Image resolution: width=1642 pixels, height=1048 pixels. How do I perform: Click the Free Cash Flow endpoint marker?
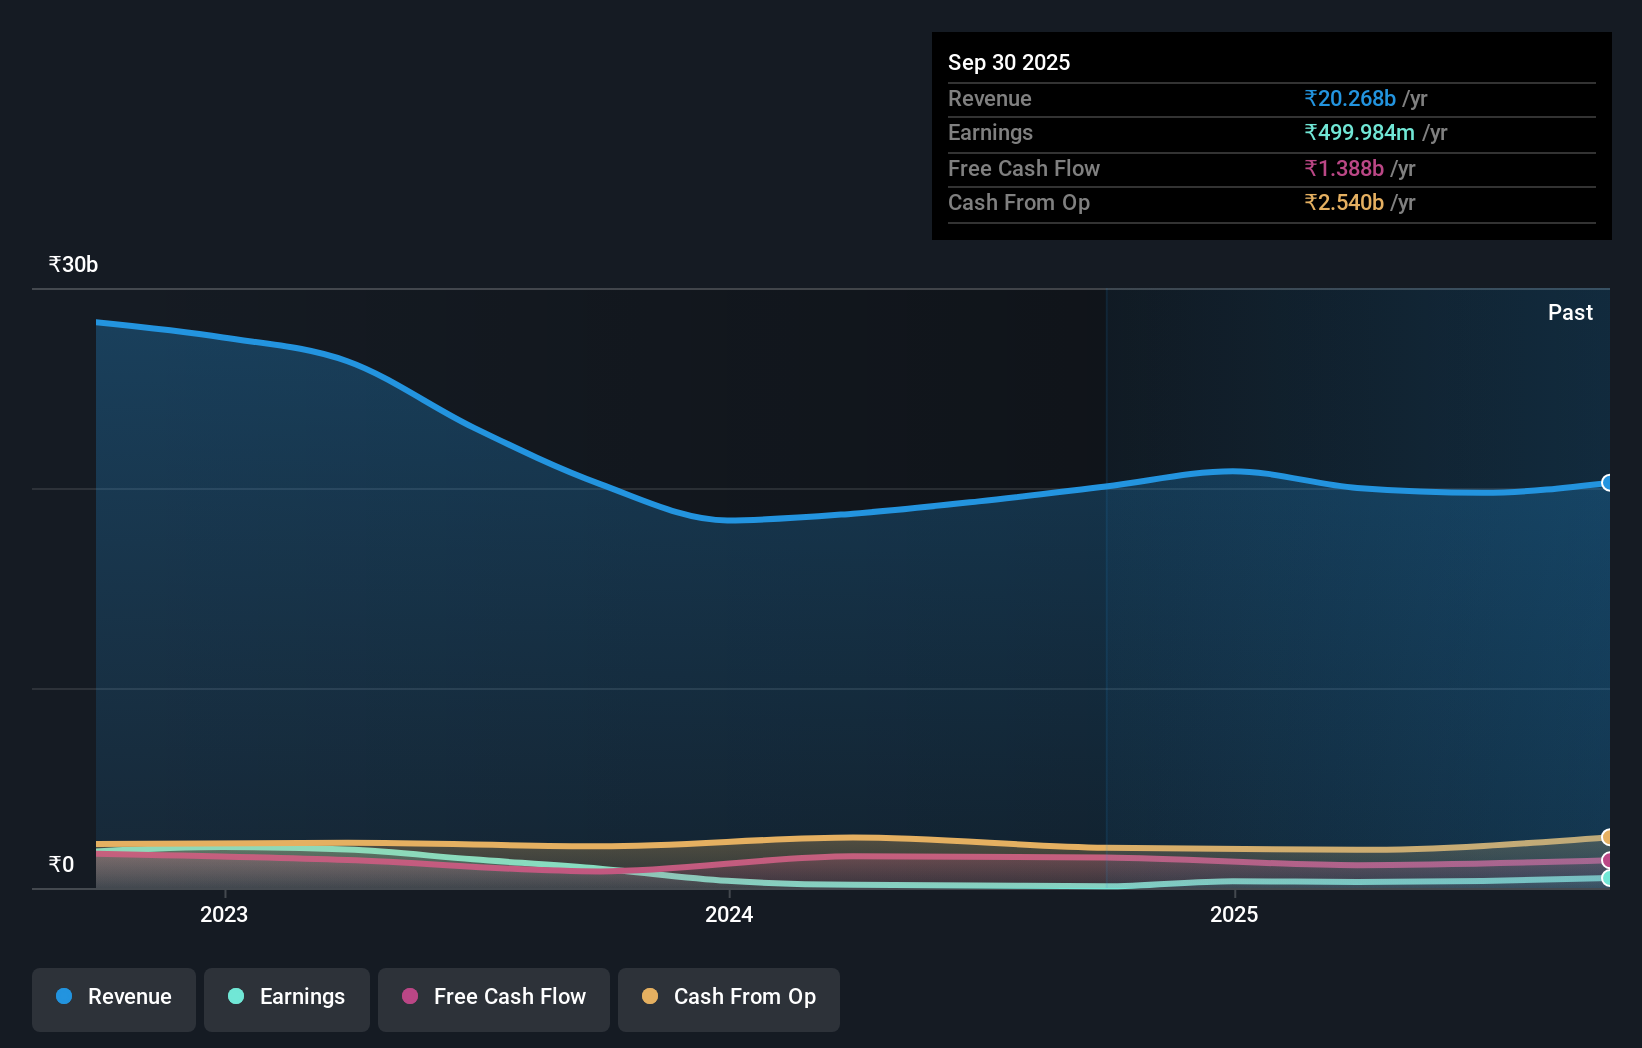1607,860
